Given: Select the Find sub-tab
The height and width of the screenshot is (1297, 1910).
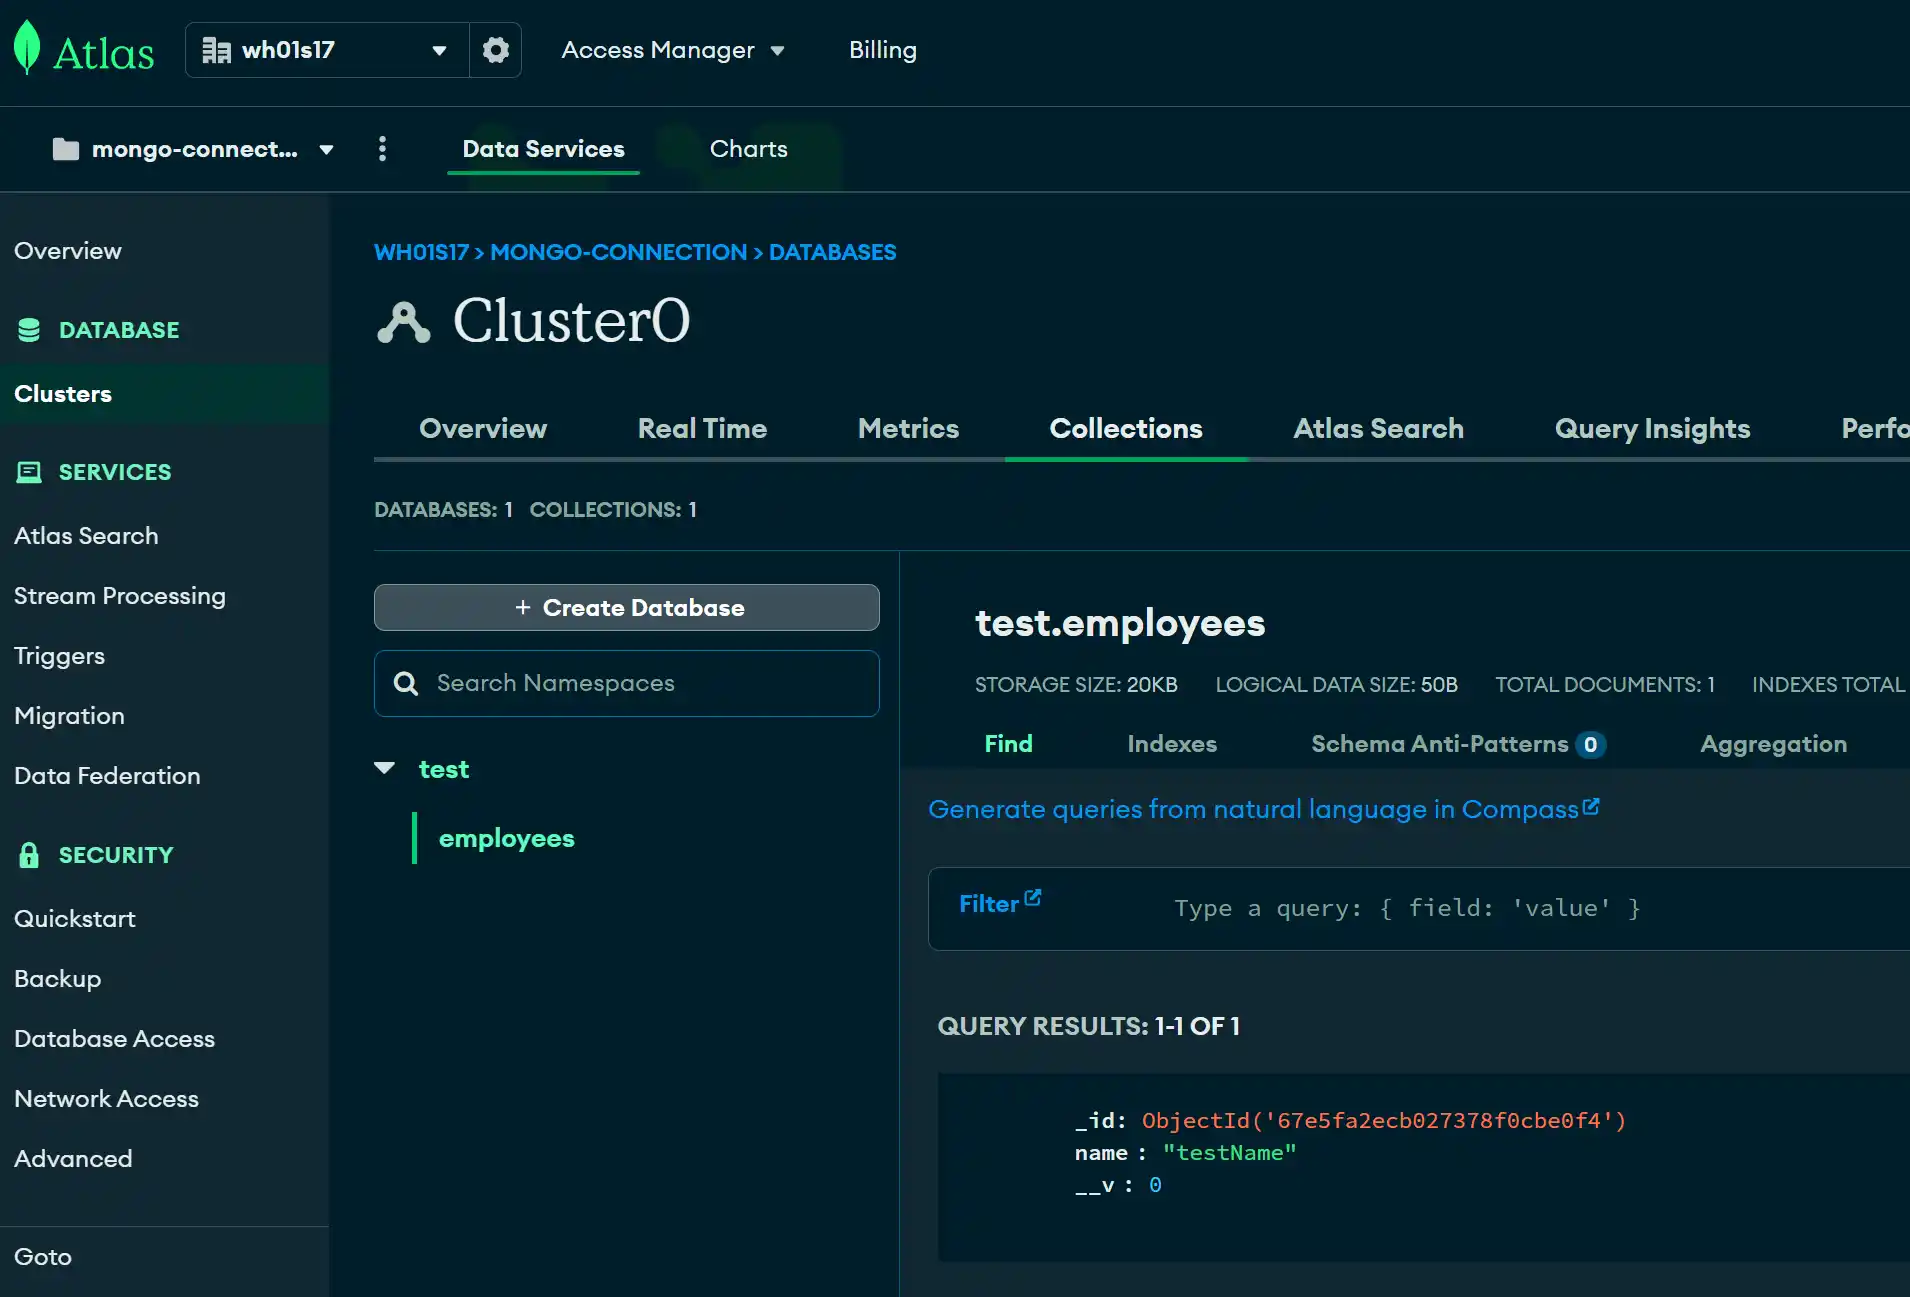Looking at the screenshot, I should pos(1008,743).
